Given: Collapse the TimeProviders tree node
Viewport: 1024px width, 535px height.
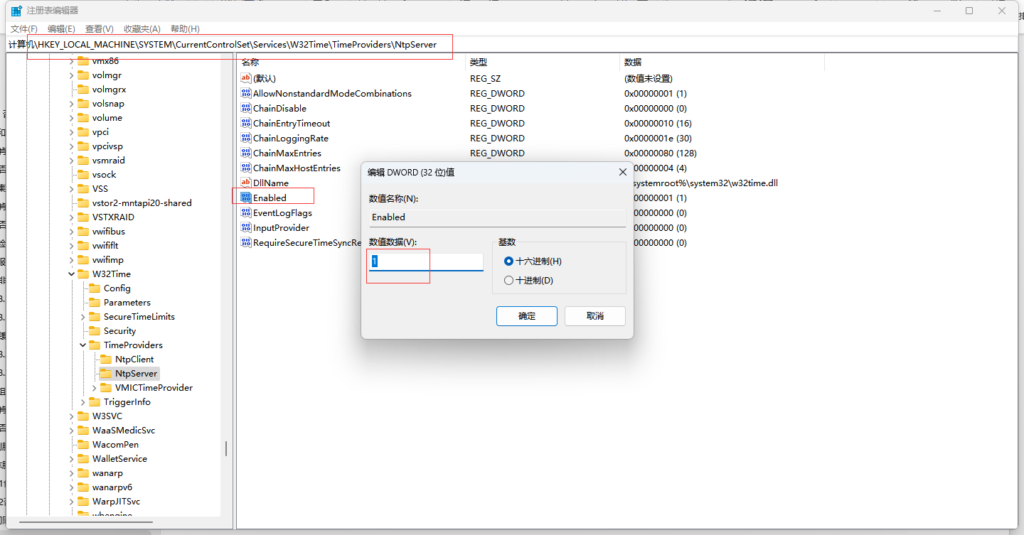Looking at the screenshot, I should (83, 345).
